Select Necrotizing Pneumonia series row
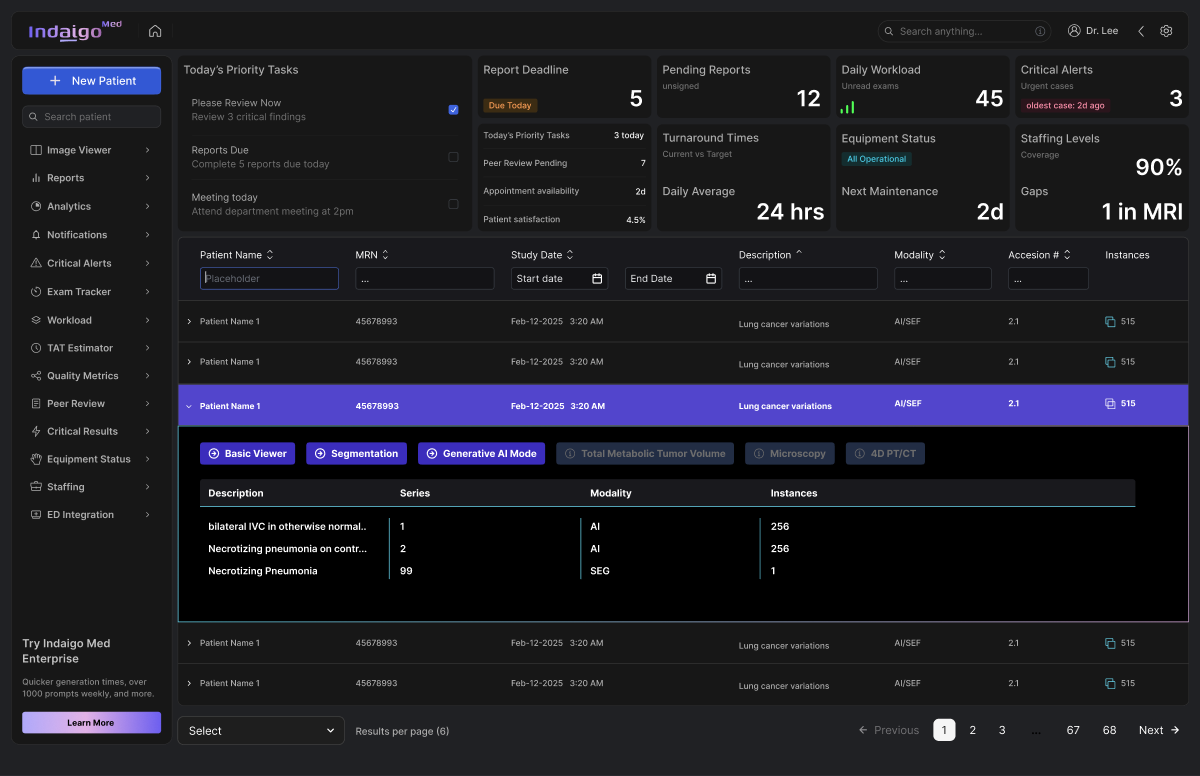The height and width of the screenshot is (776, 1200). coord(667,571)
